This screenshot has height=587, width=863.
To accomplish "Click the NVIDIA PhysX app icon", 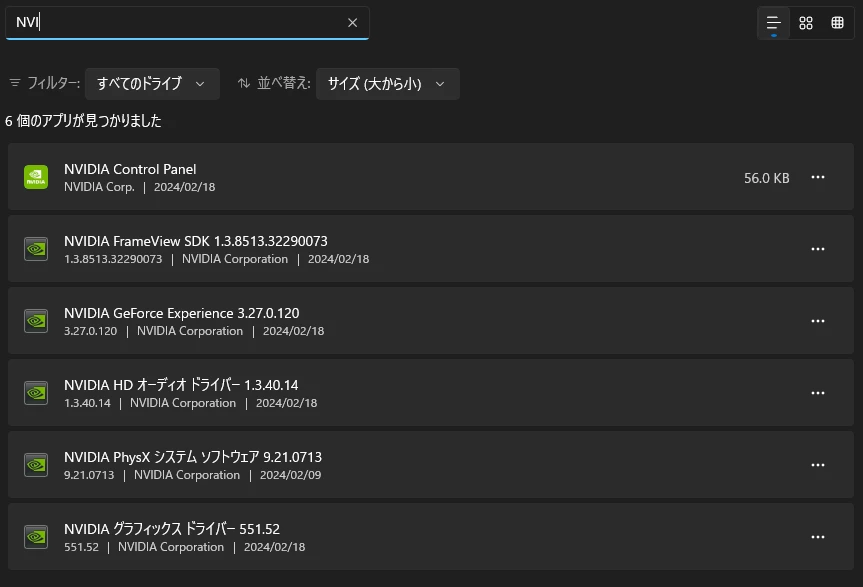I will tap(36, 465).
